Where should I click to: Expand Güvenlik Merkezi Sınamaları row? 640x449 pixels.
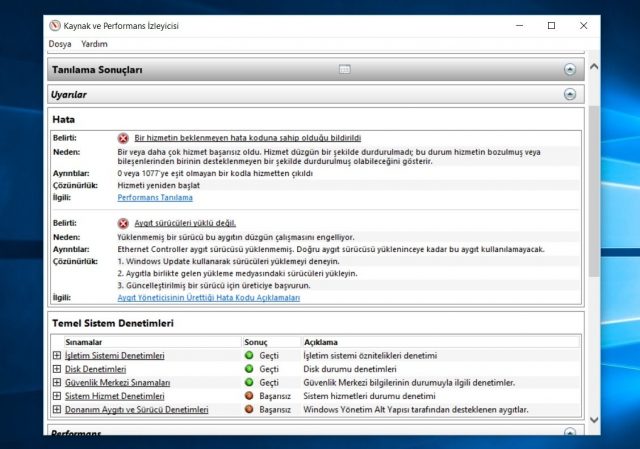(x=57, y=382)
